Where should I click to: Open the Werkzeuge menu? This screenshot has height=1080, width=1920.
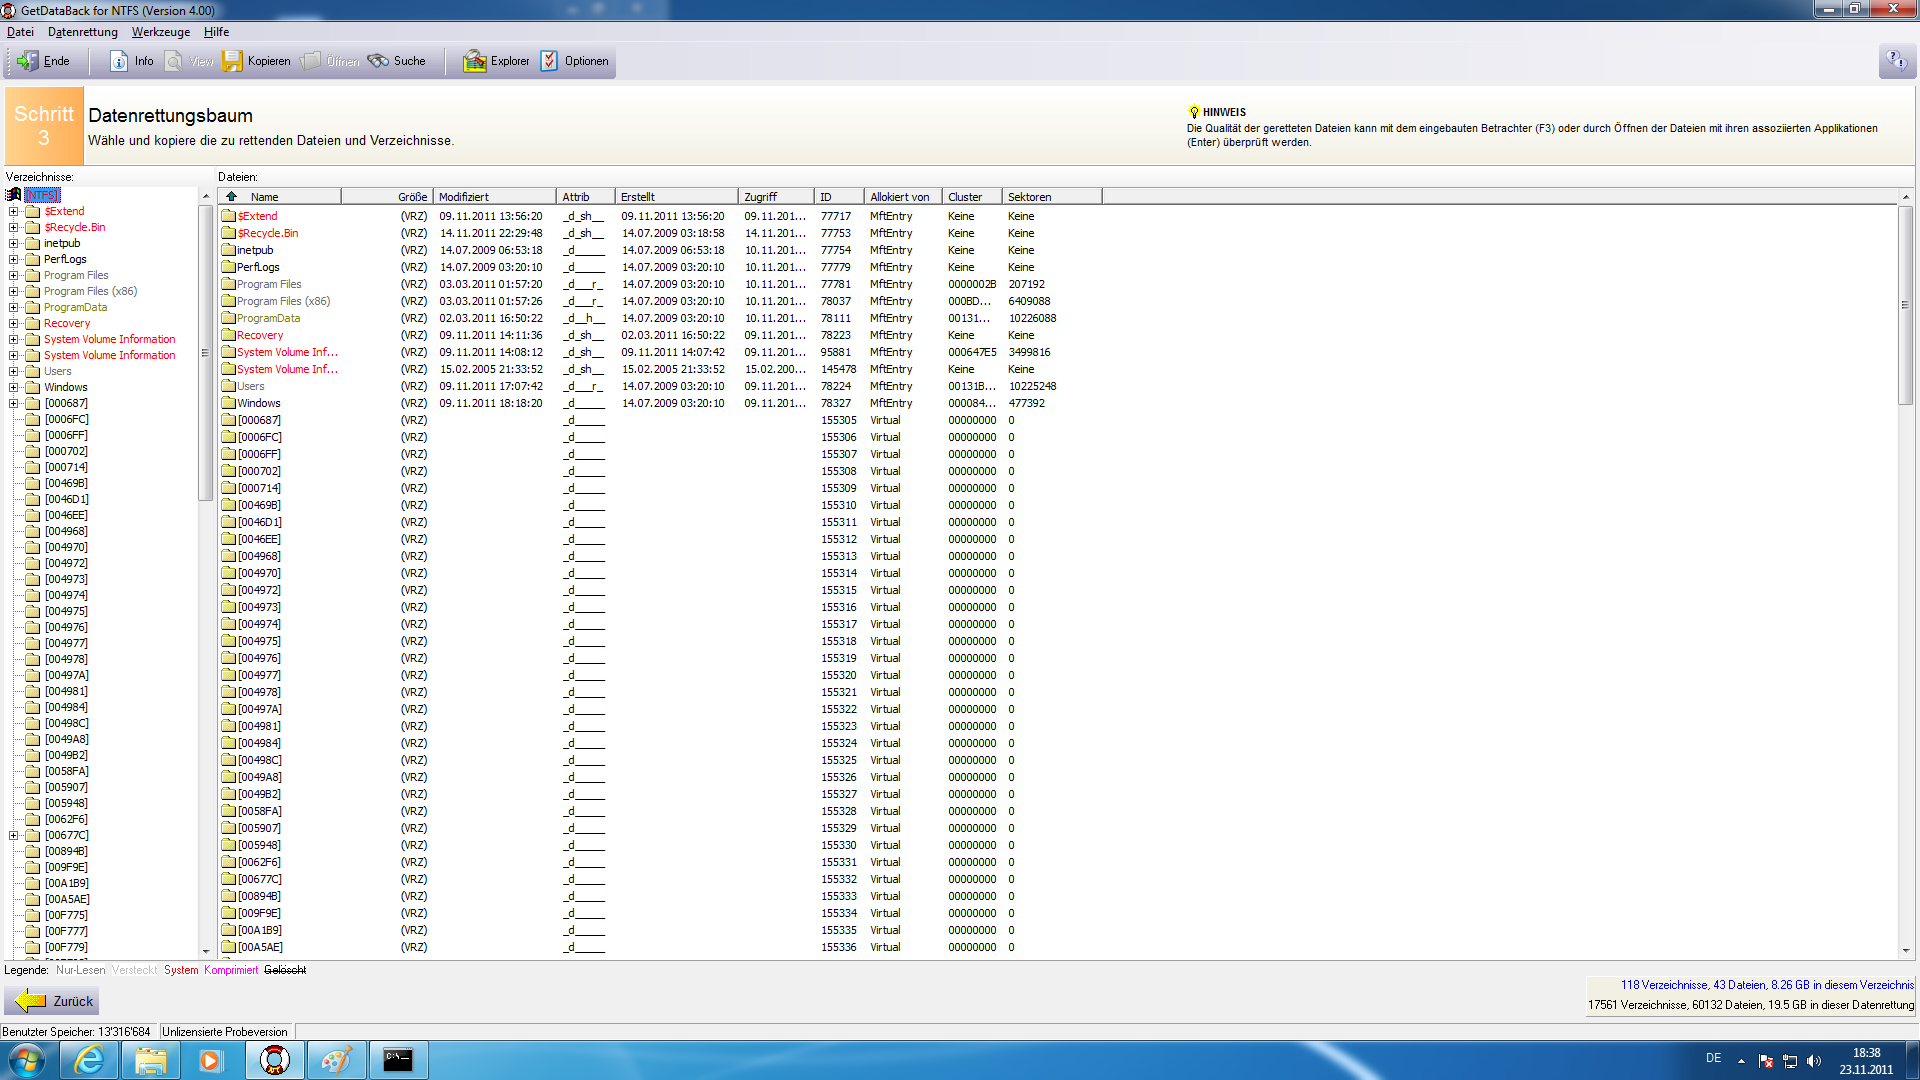point(160,32)
